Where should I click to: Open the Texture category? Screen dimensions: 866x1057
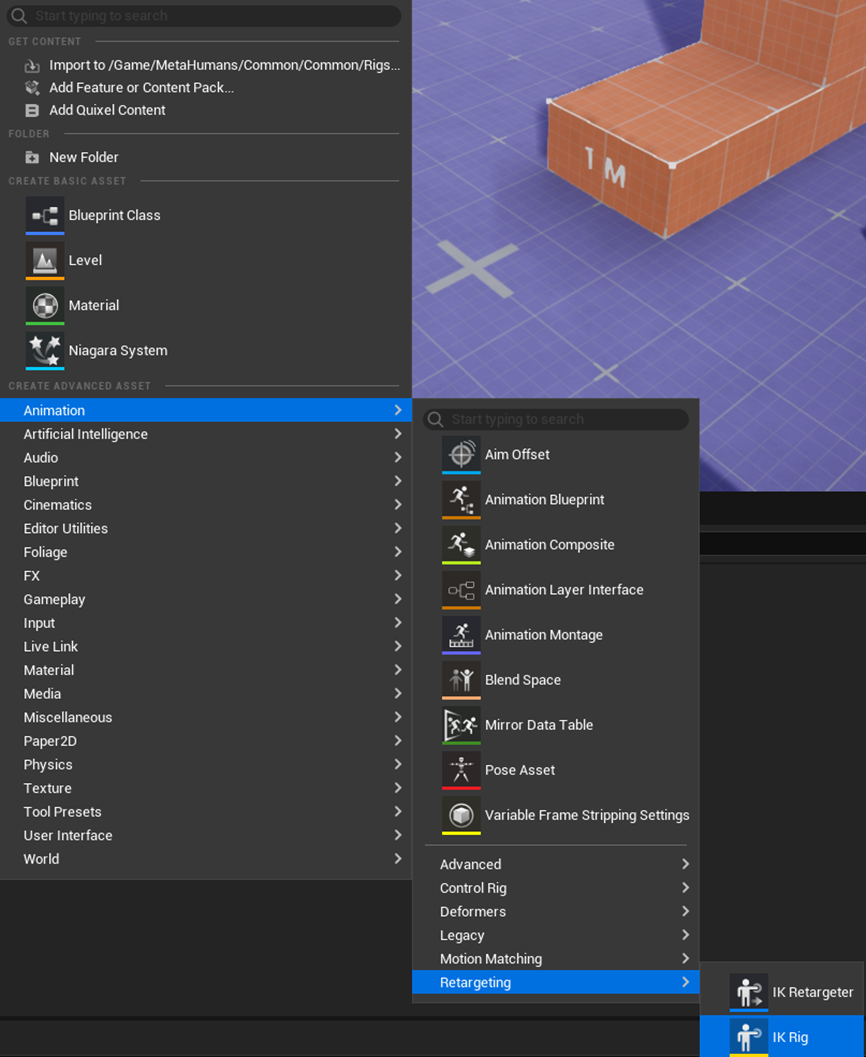coord(206,788)
